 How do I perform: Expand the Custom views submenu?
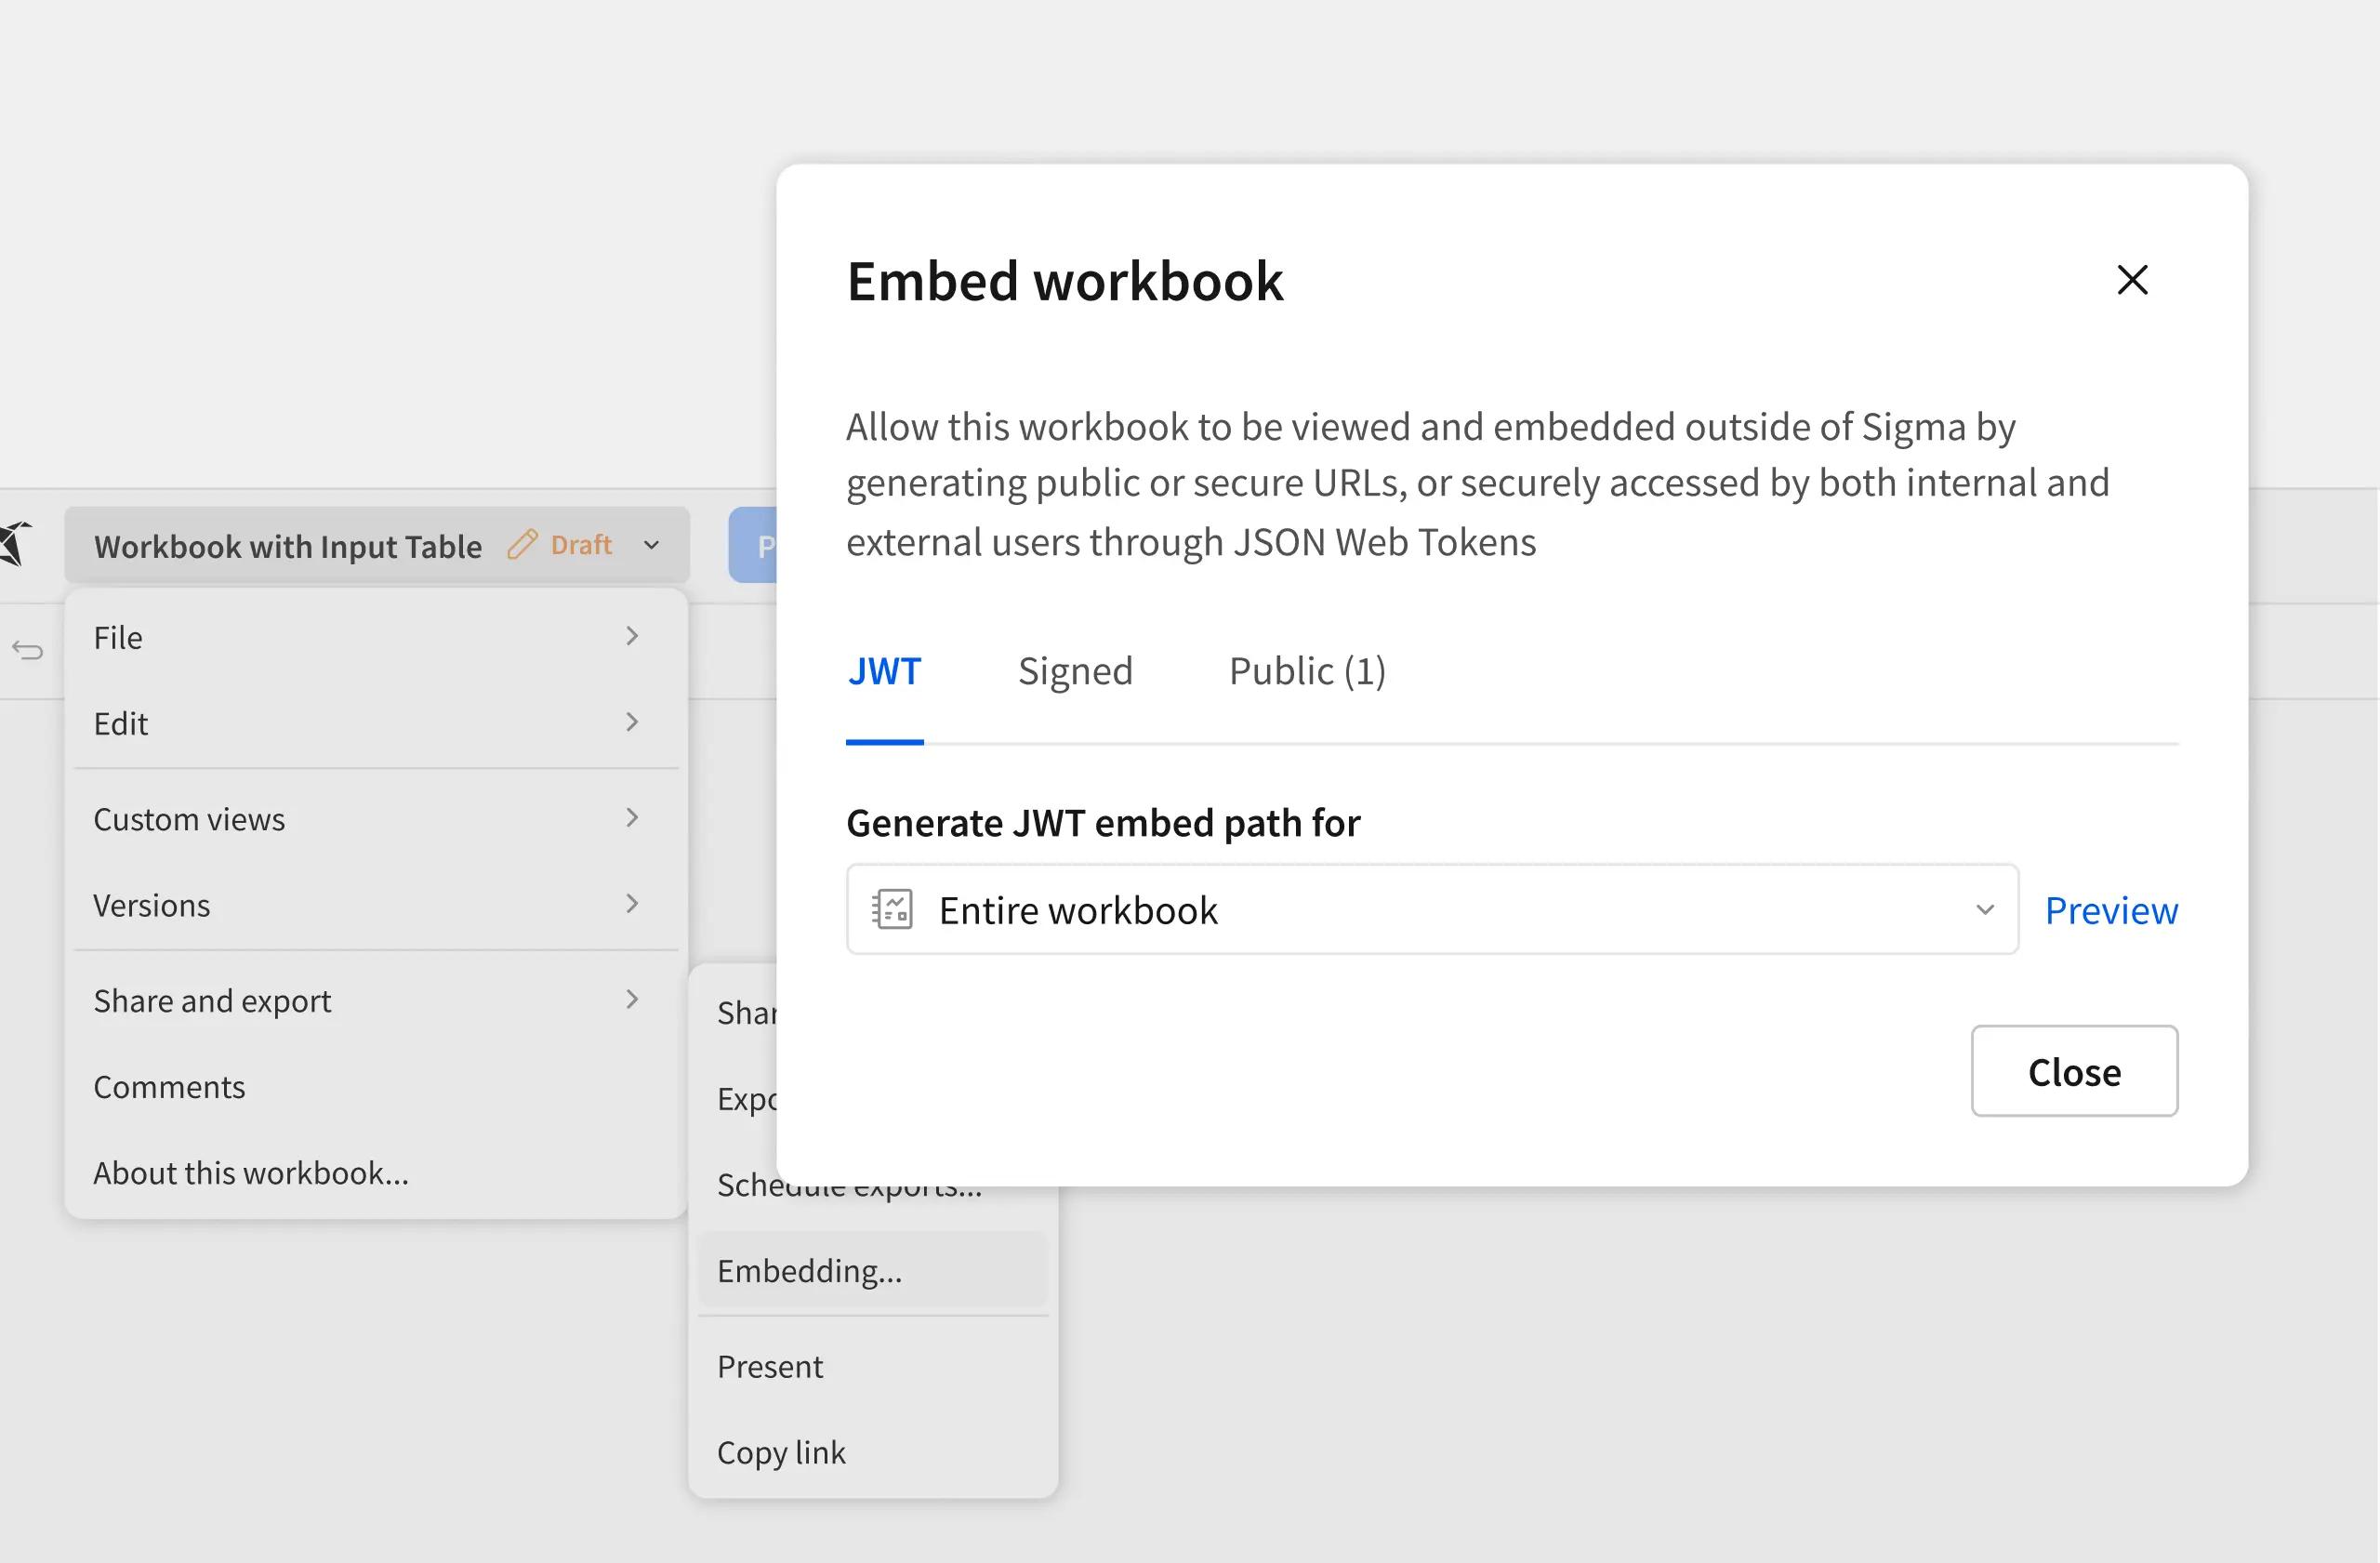(376, 819)
